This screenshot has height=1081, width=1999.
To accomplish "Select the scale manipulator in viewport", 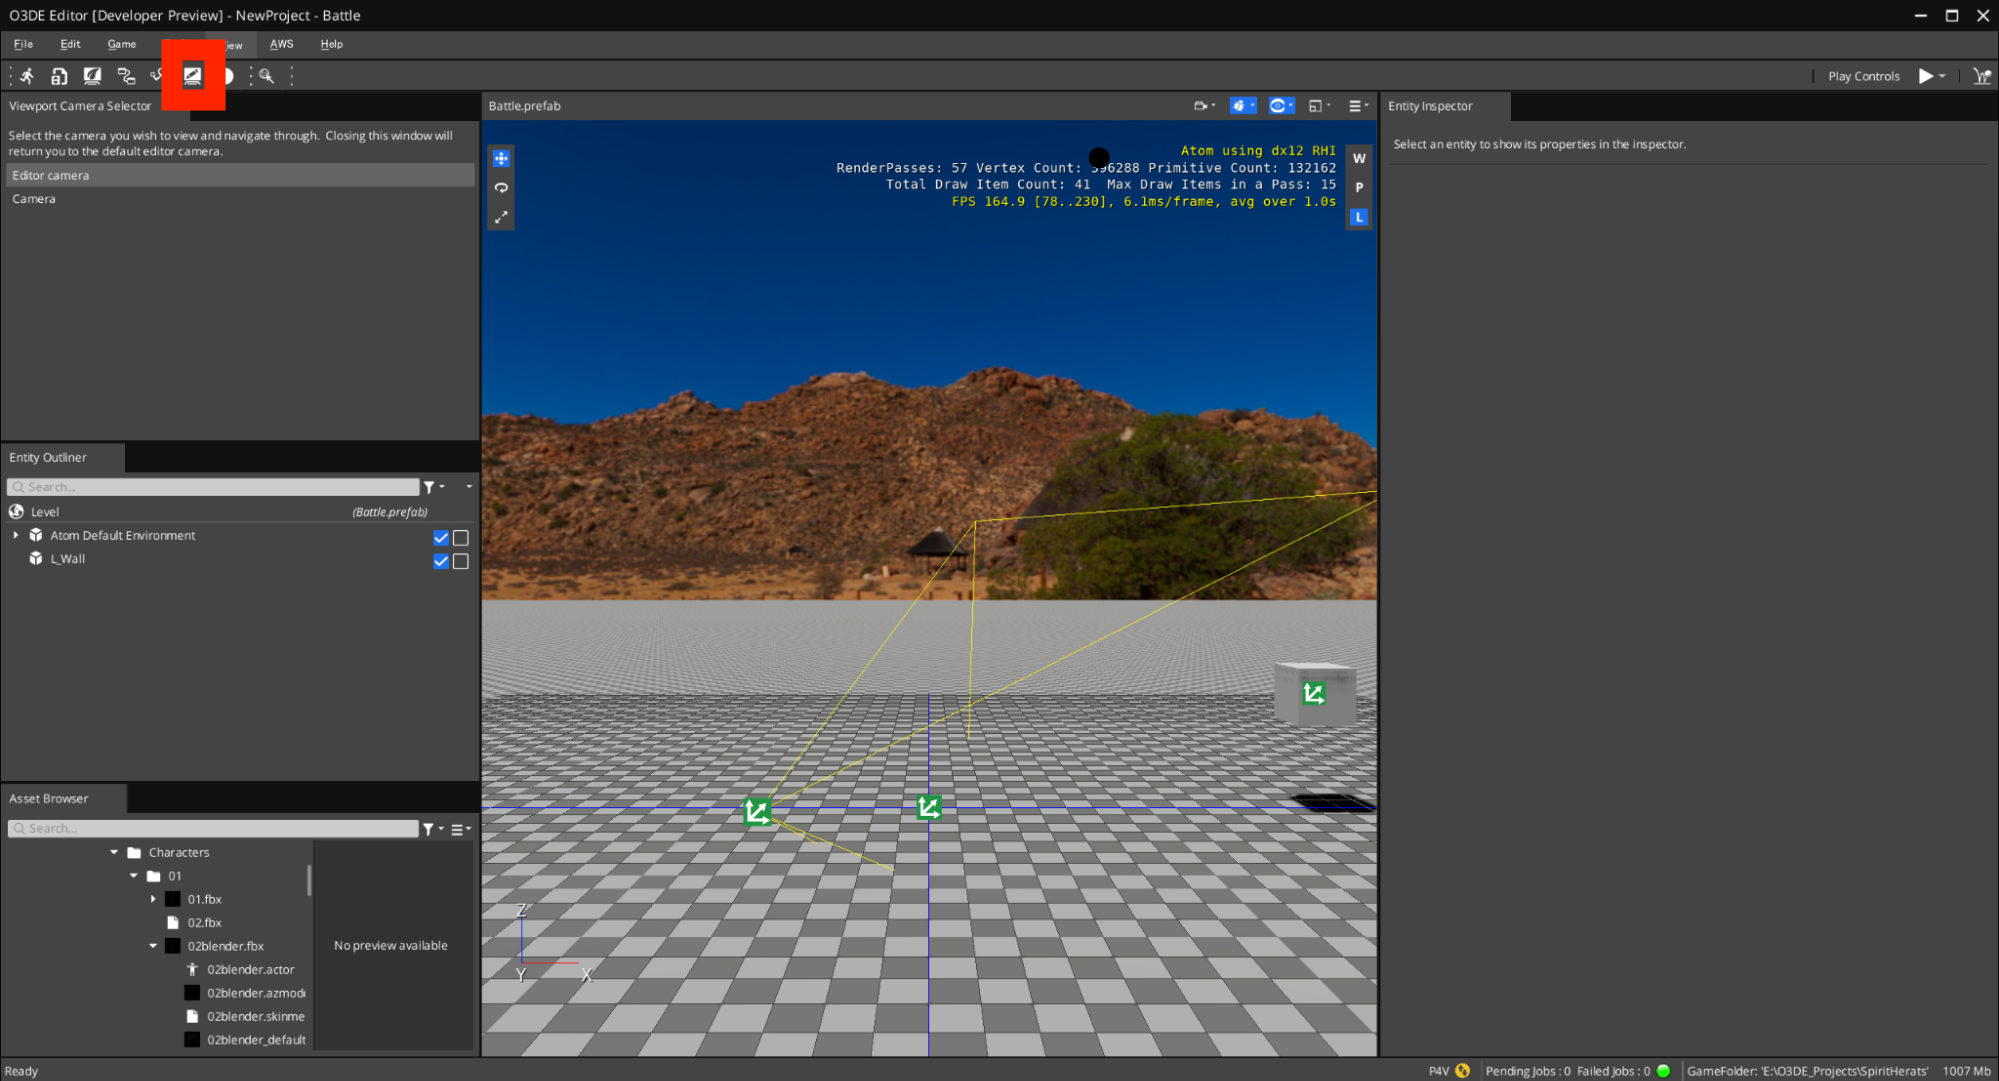I will pos(501,217).
